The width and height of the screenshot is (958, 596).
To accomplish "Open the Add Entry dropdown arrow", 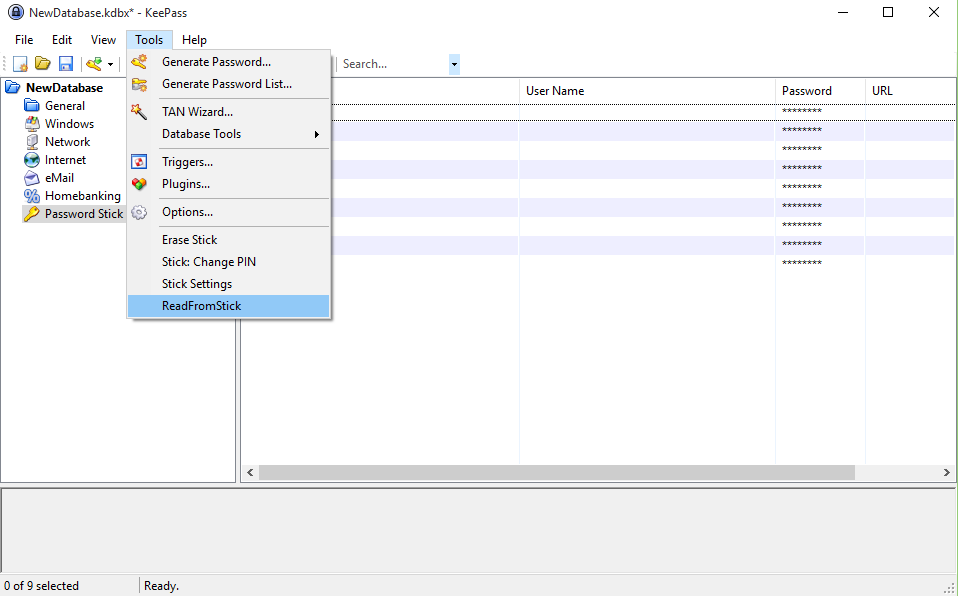I will pyautogui.click(x=111, y=64).
